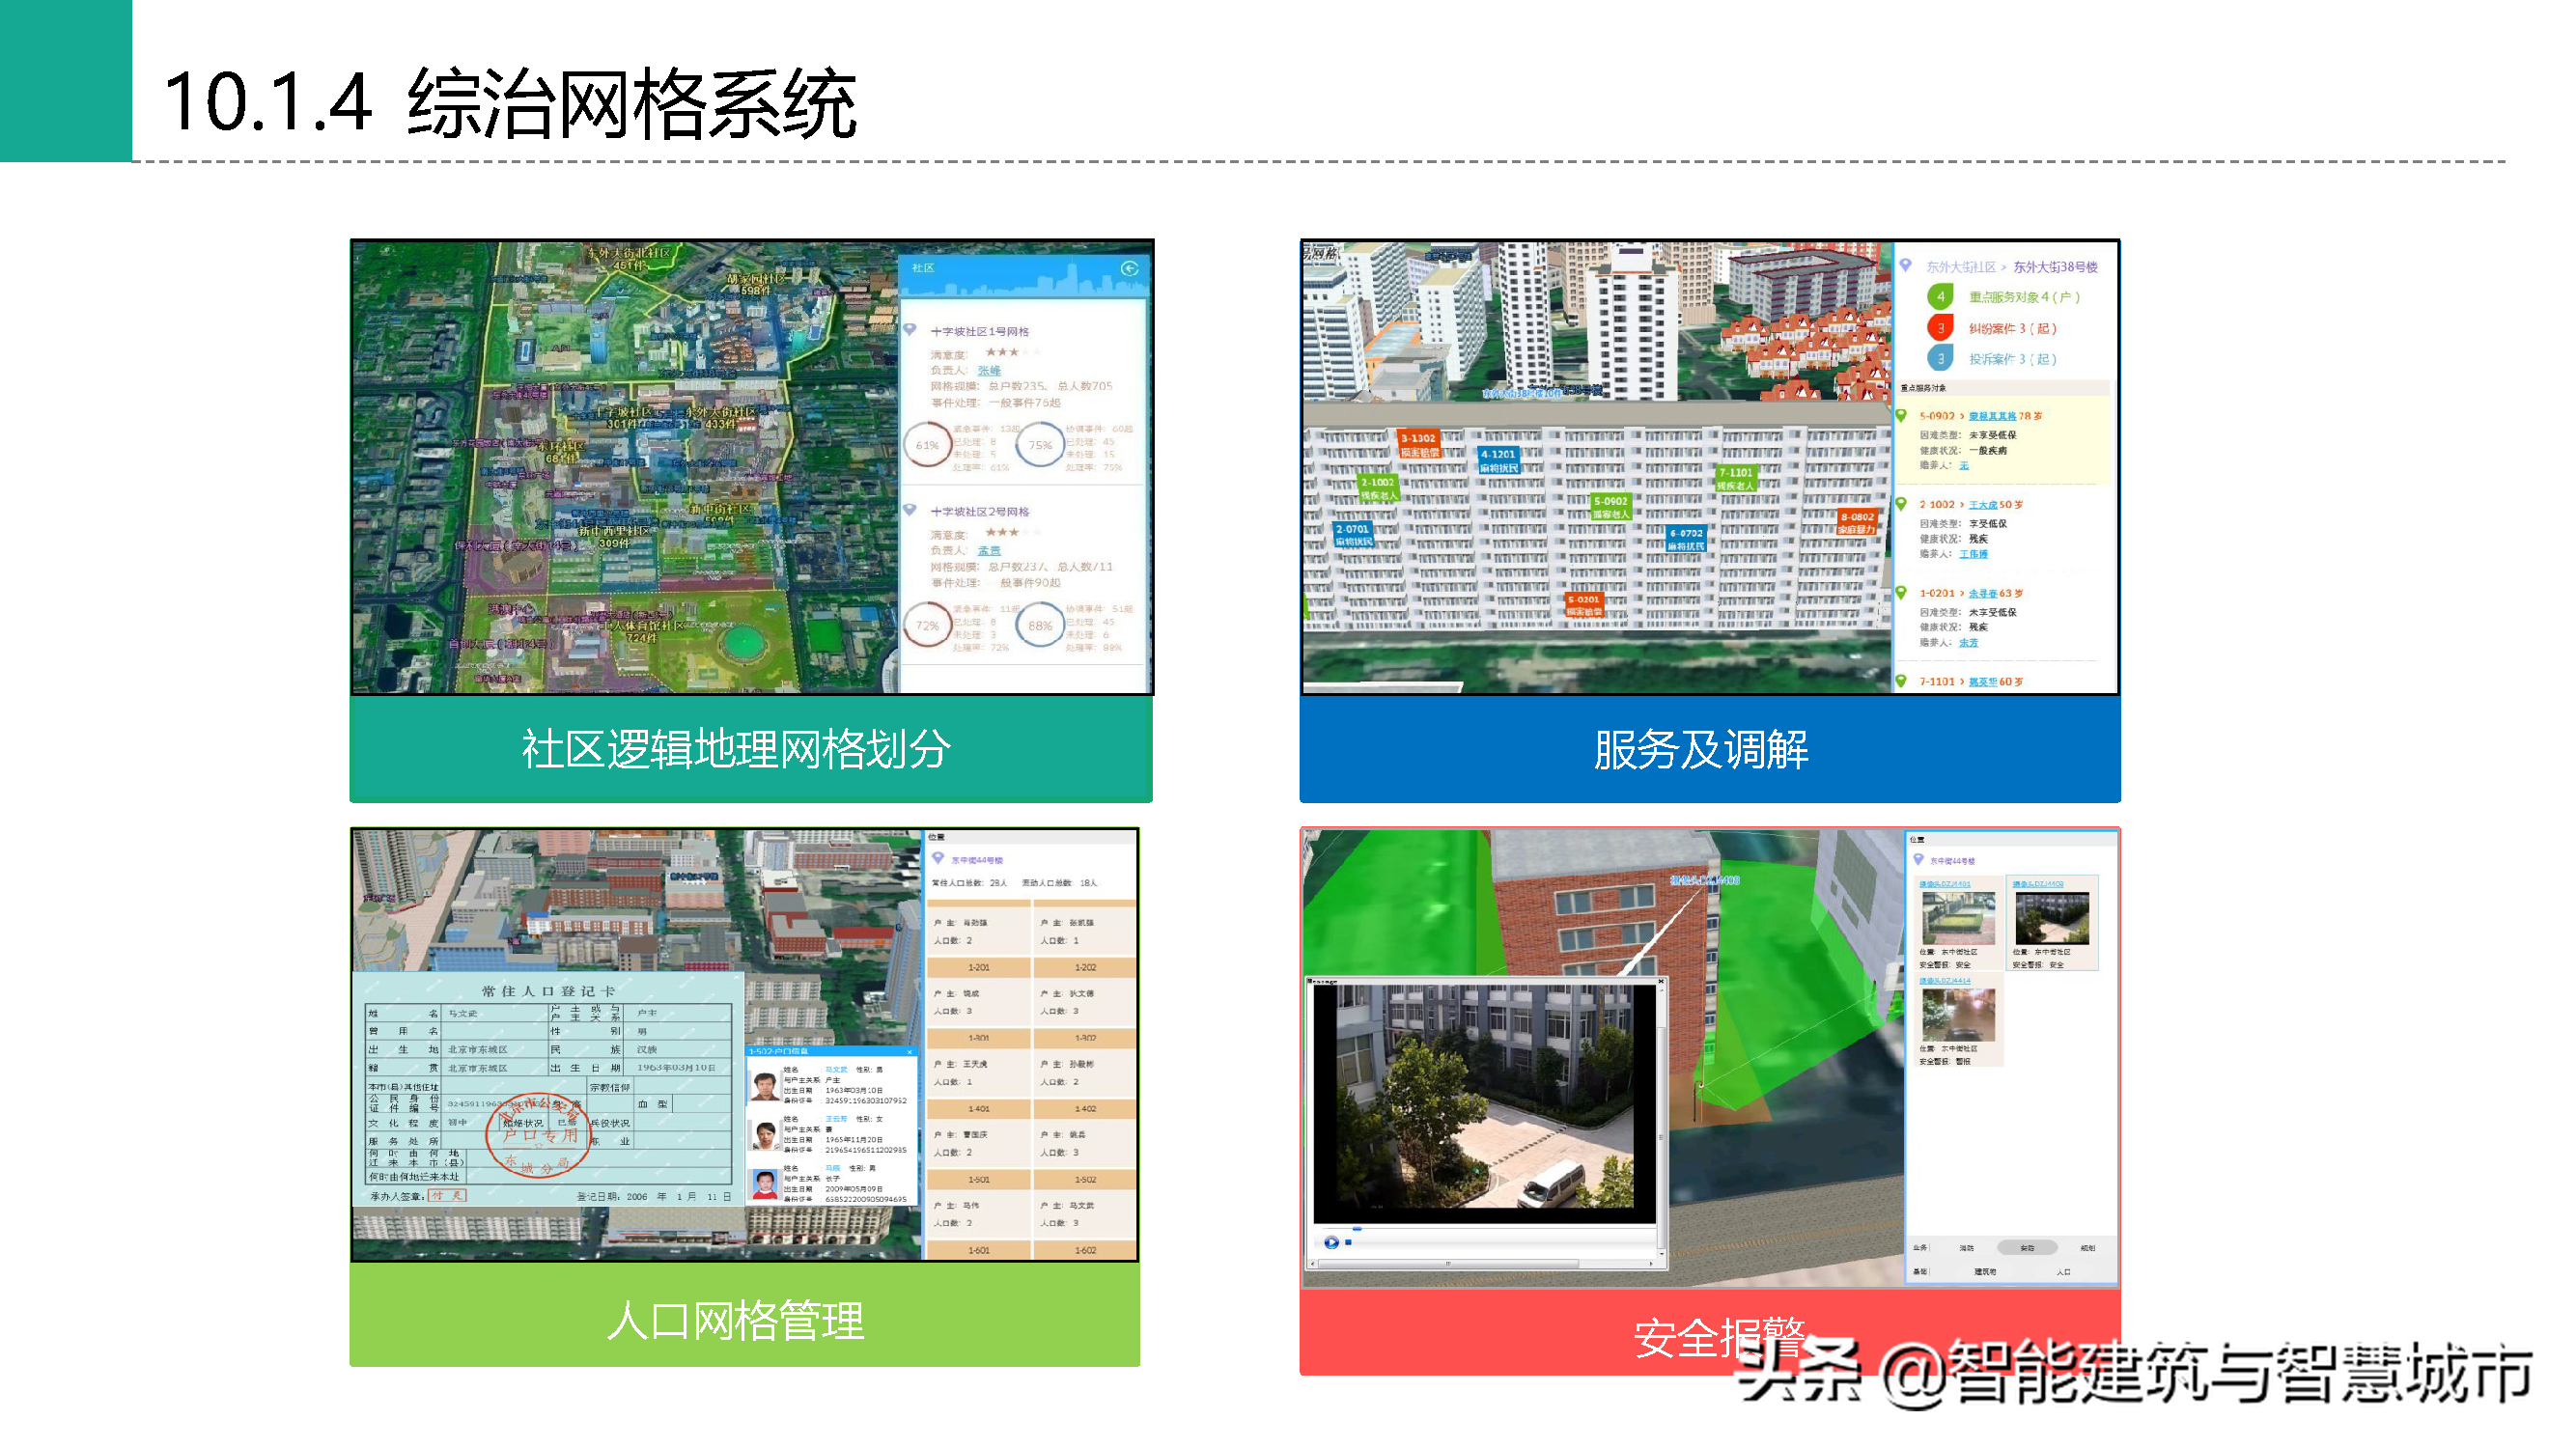Open the resident link in row 5-0902

point(1992,416)
